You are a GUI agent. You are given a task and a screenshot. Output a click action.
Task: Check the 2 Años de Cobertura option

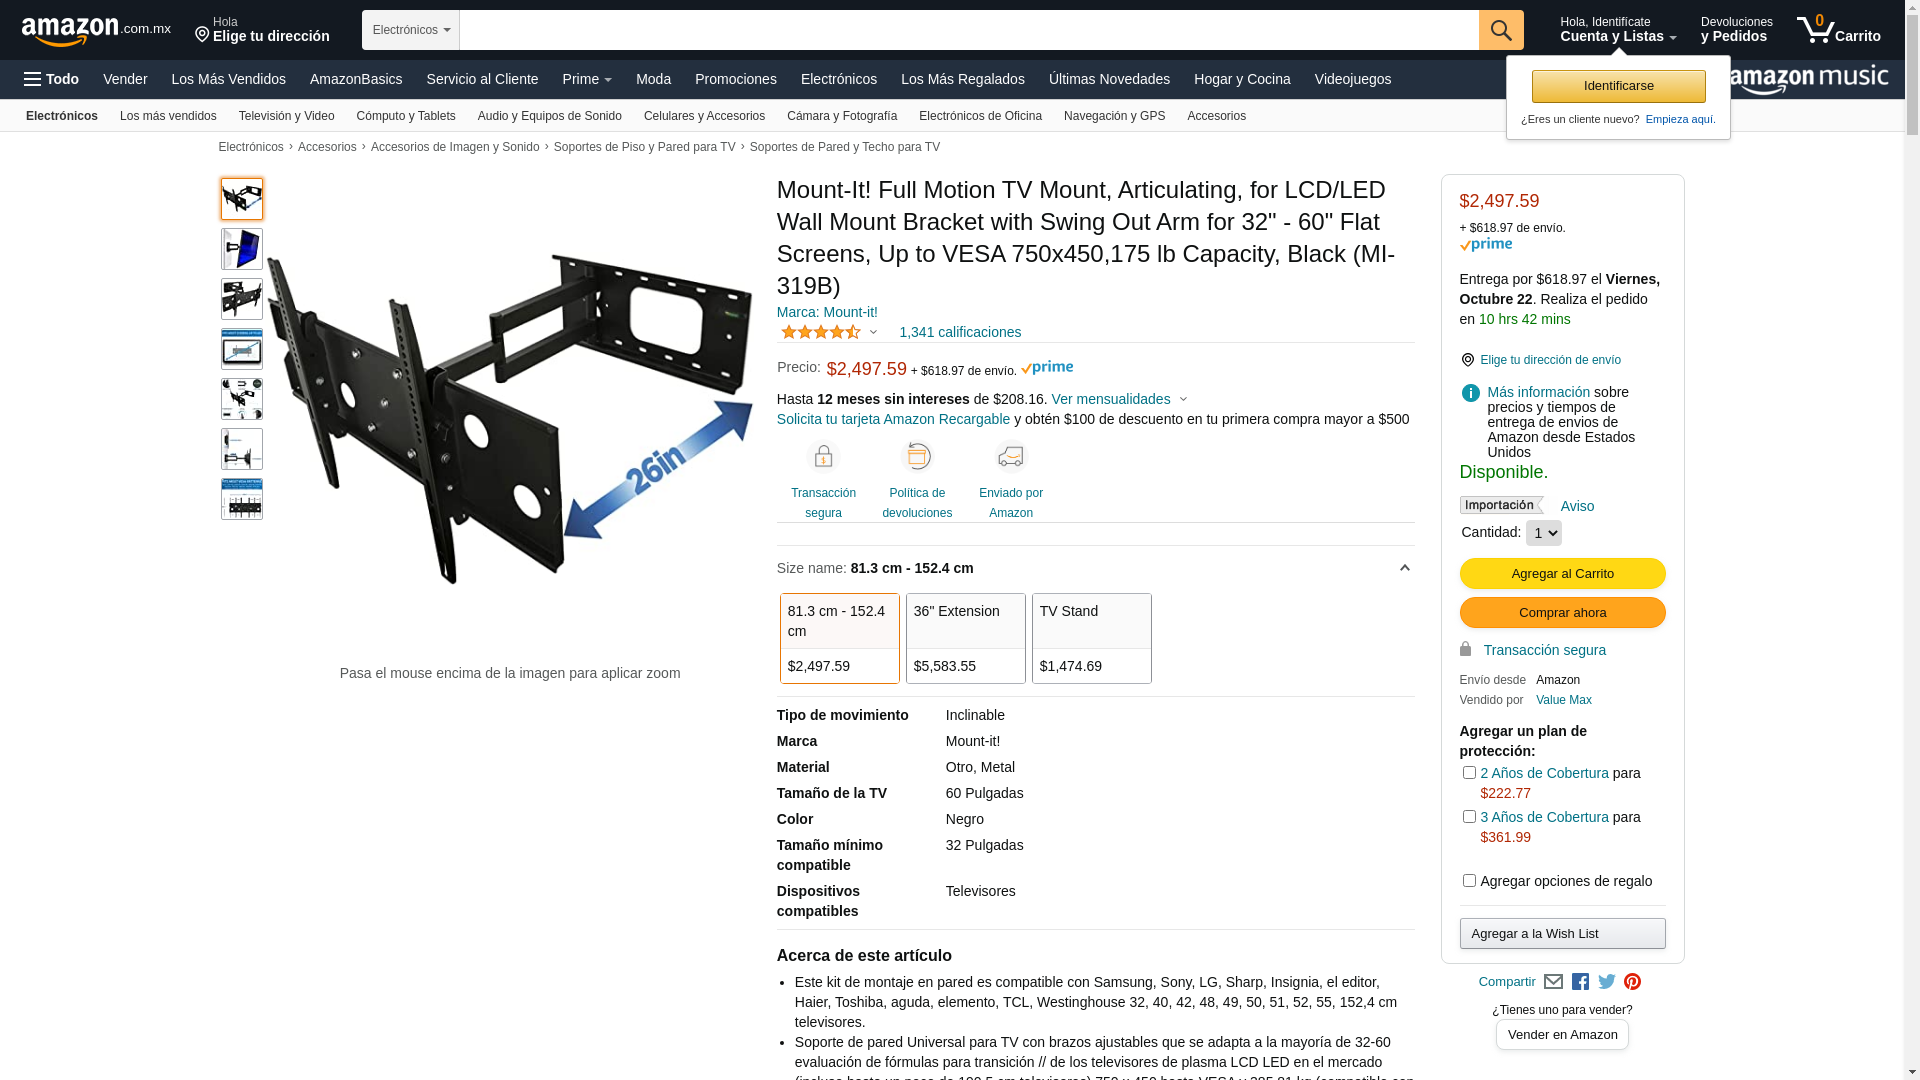1469,773
